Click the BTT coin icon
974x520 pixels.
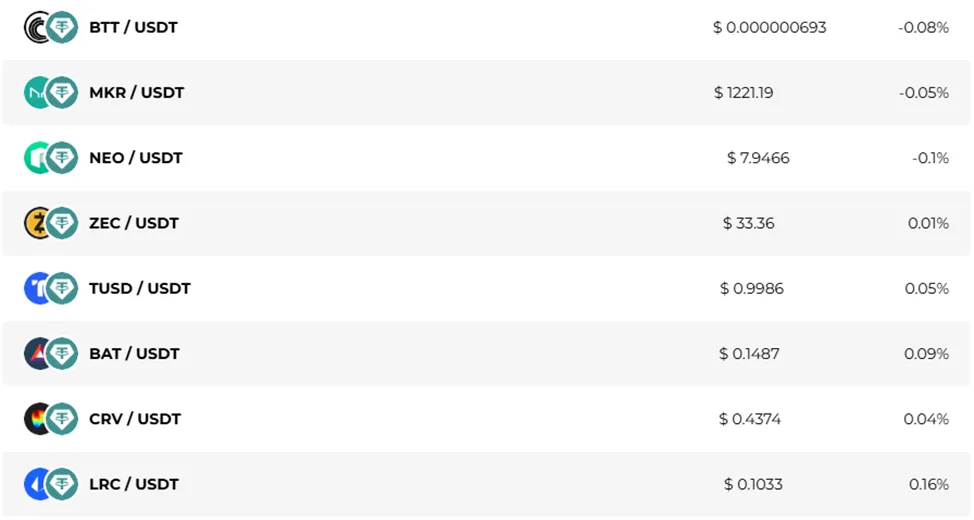pos(36,27)
